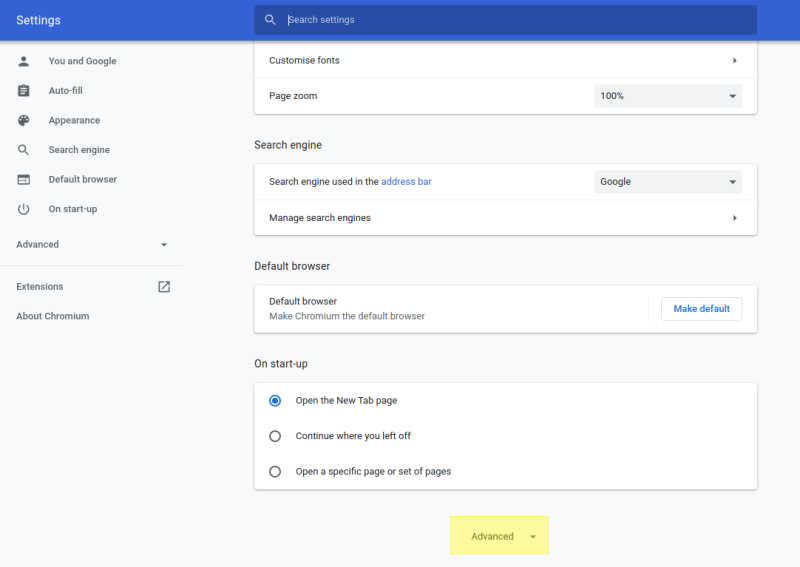The image size is (800, 567).
Task: Click the person icon beside You and Google
Action: pyautogui.click(x=23, y=61)
